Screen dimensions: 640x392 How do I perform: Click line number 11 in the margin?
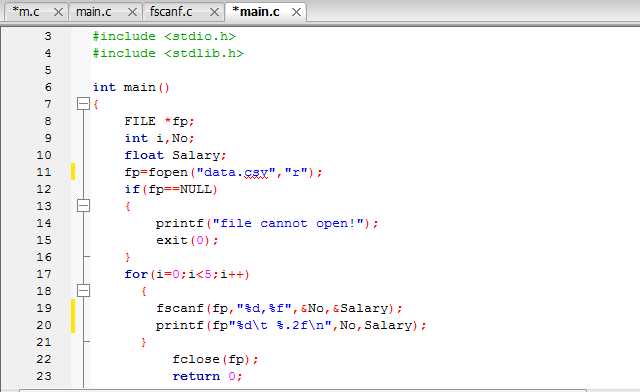(x=44, y=172)
